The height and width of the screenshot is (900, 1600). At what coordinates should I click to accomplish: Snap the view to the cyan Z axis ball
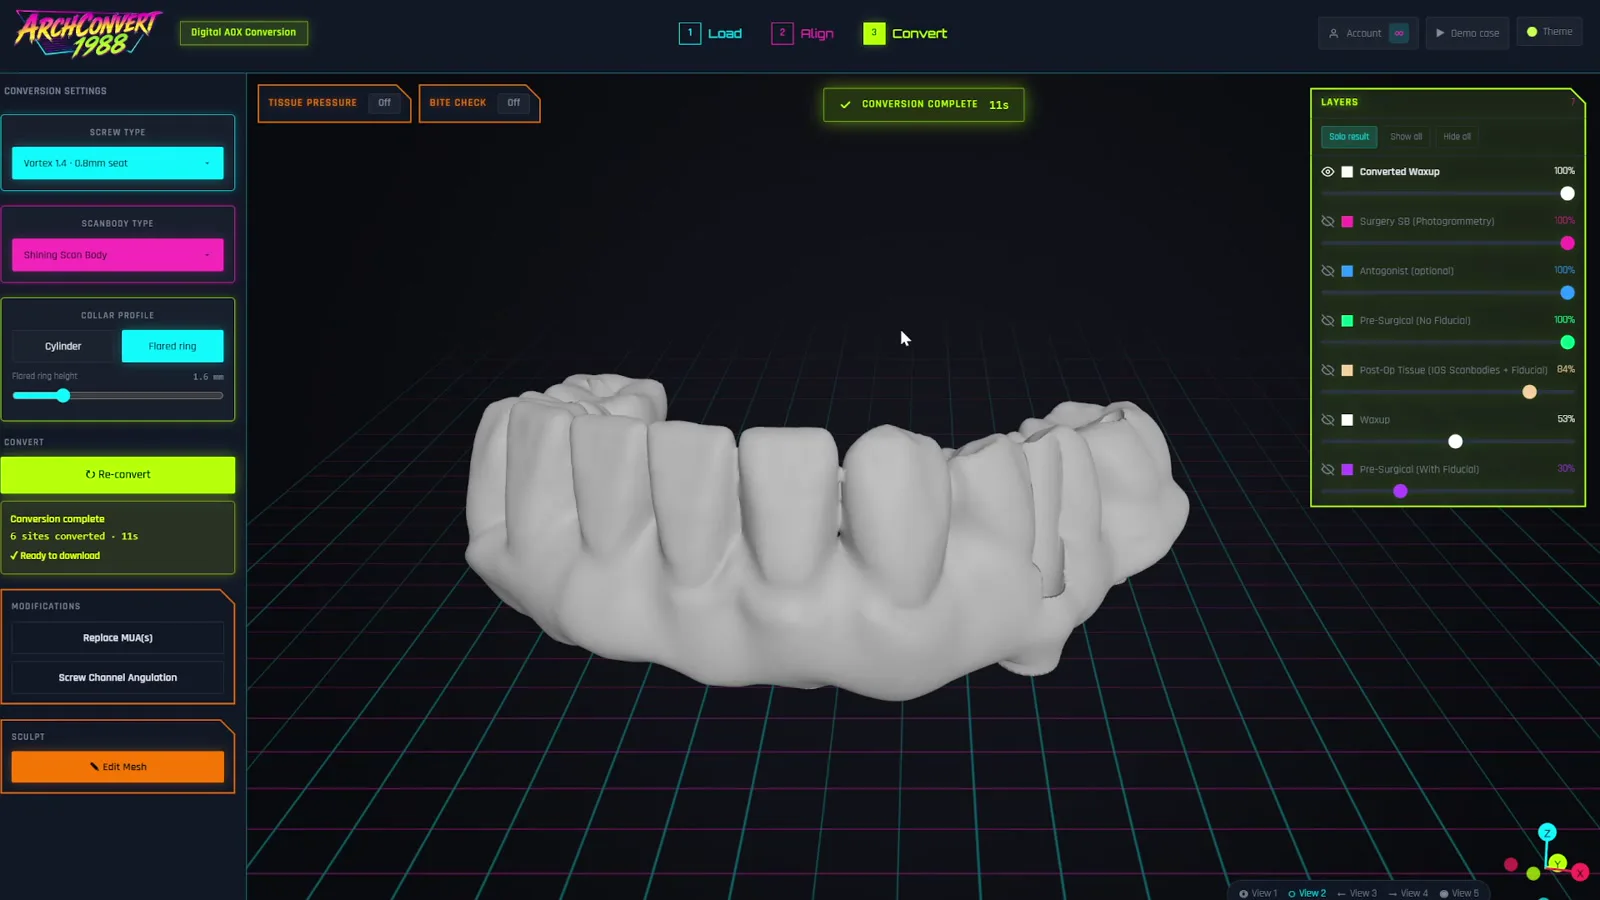1547,832
